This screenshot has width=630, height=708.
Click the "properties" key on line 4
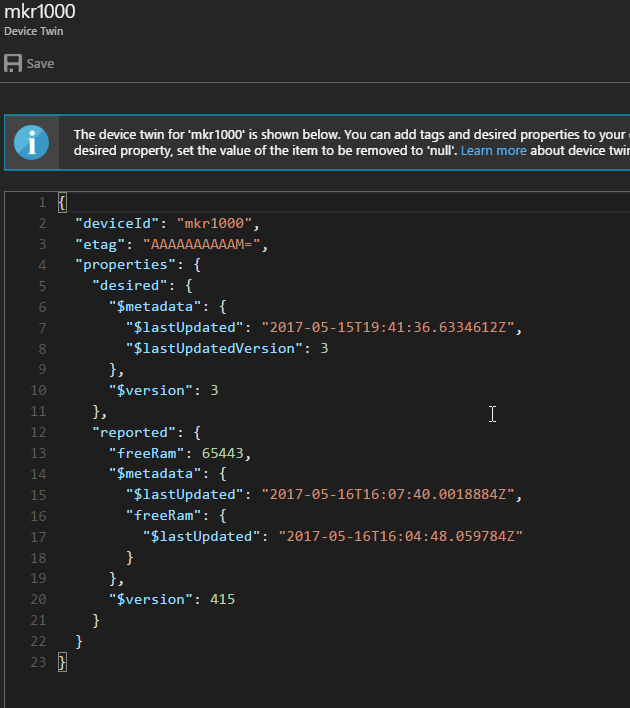tap(126, 265)
